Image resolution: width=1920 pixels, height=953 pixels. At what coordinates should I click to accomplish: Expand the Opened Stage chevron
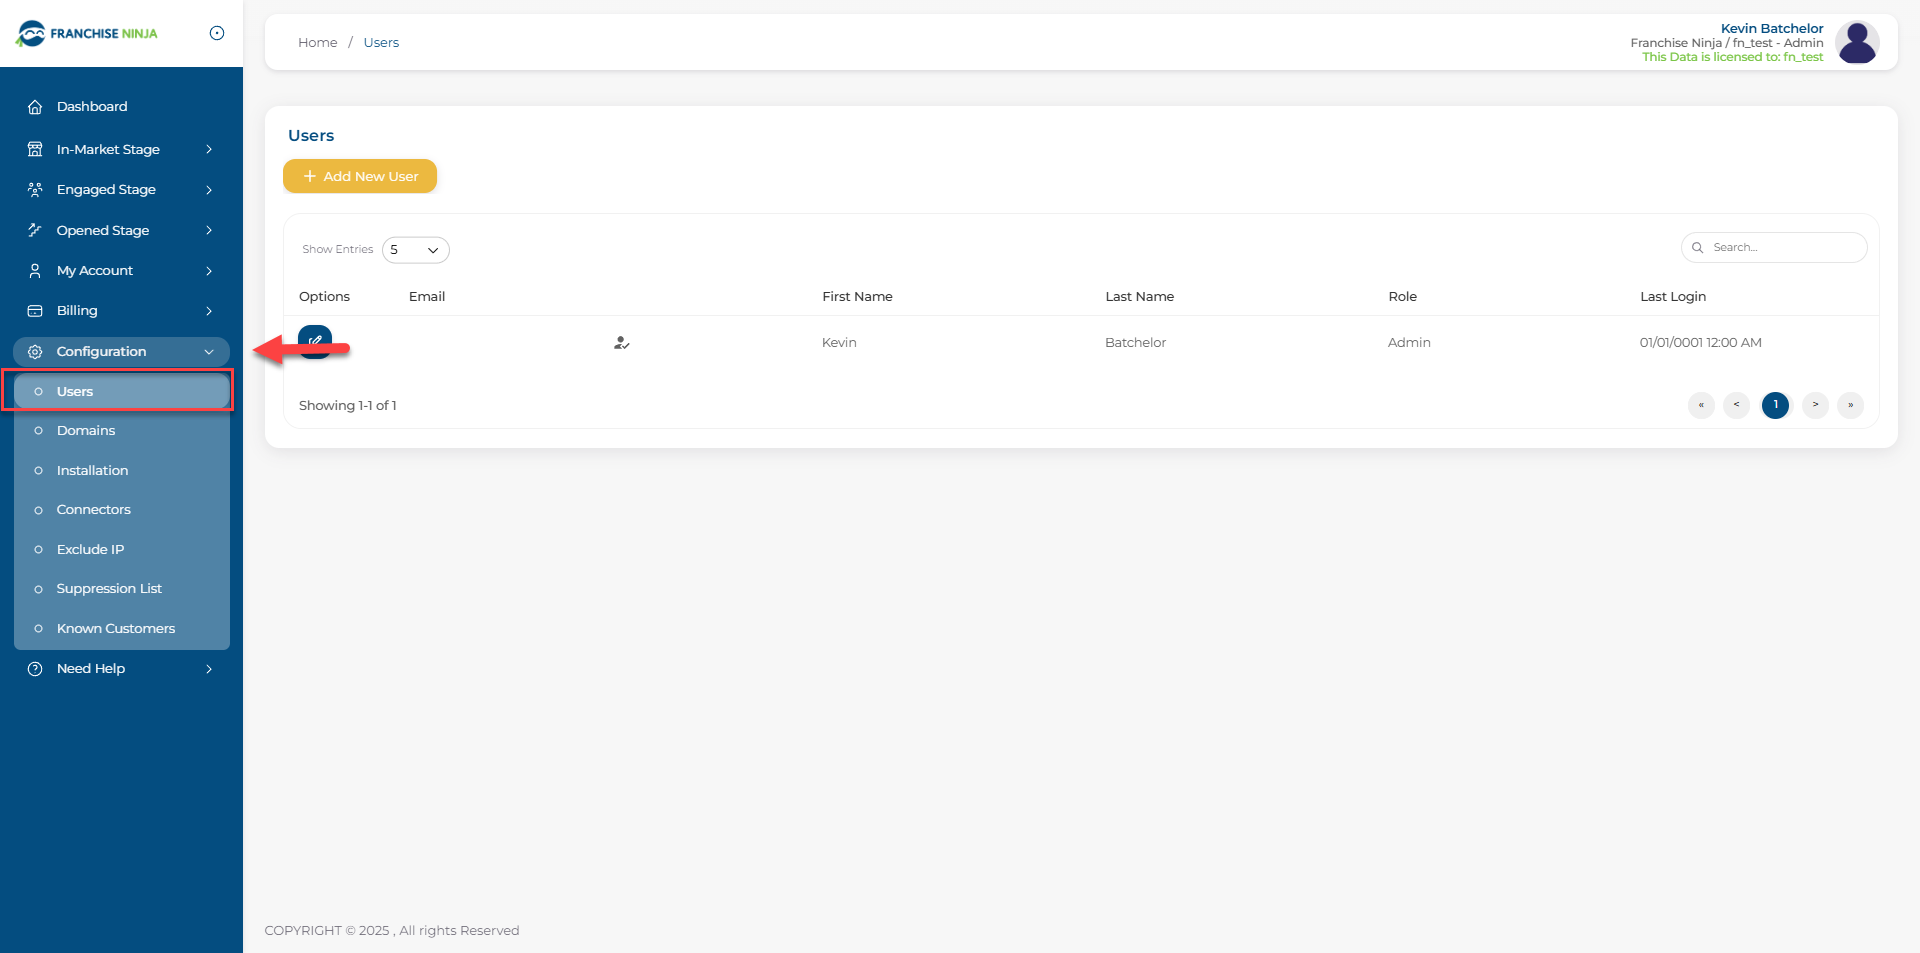click(209, 230)
